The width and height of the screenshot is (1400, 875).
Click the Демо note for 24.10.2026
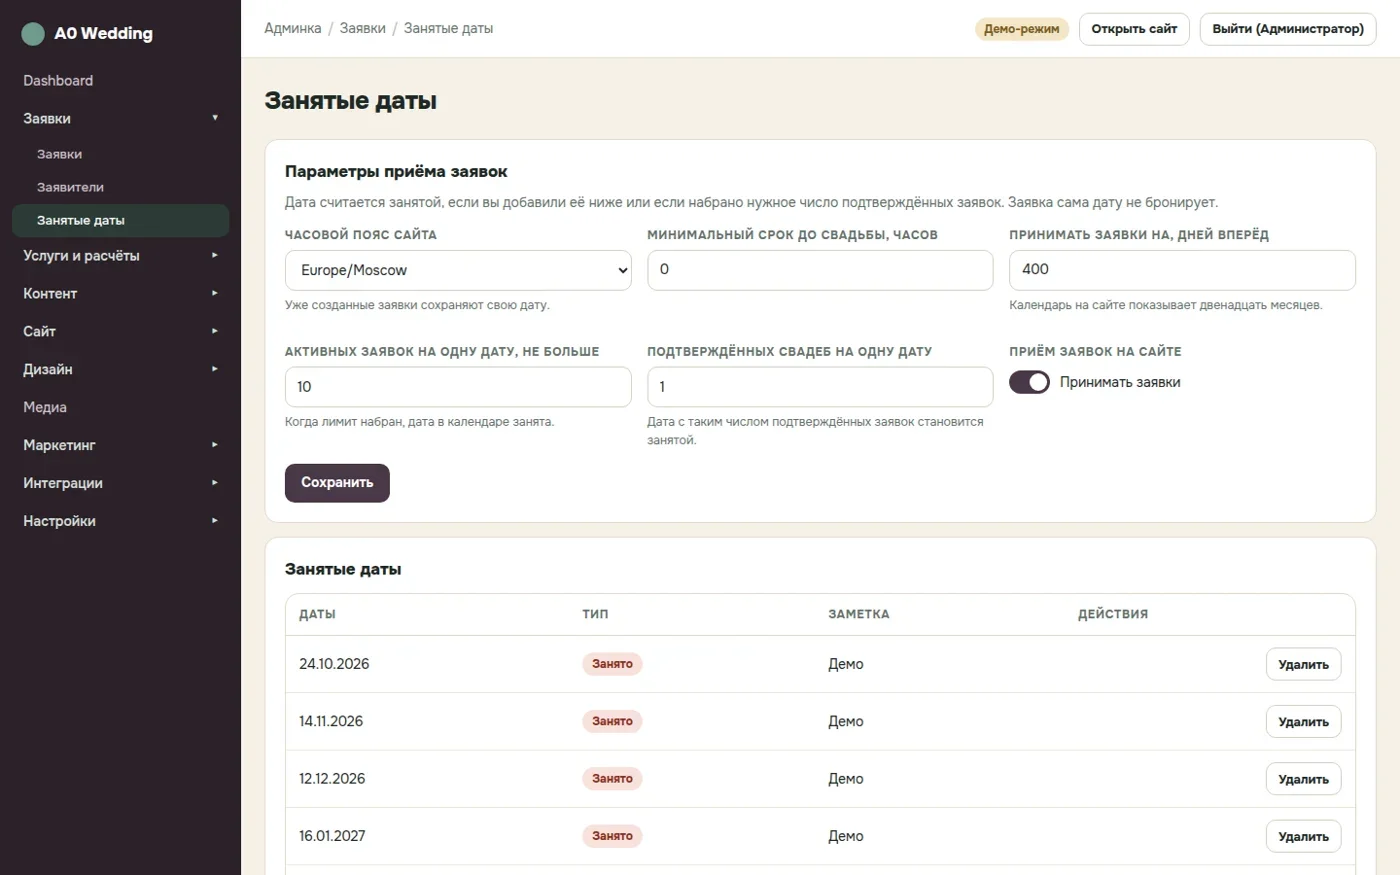(x=846, y=664)
